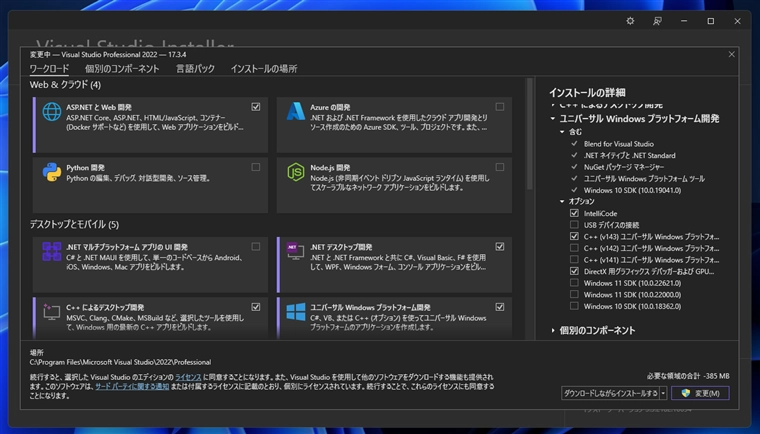
Task: Click the Universal Windows Platform logo icon
Action: (295, 312)
